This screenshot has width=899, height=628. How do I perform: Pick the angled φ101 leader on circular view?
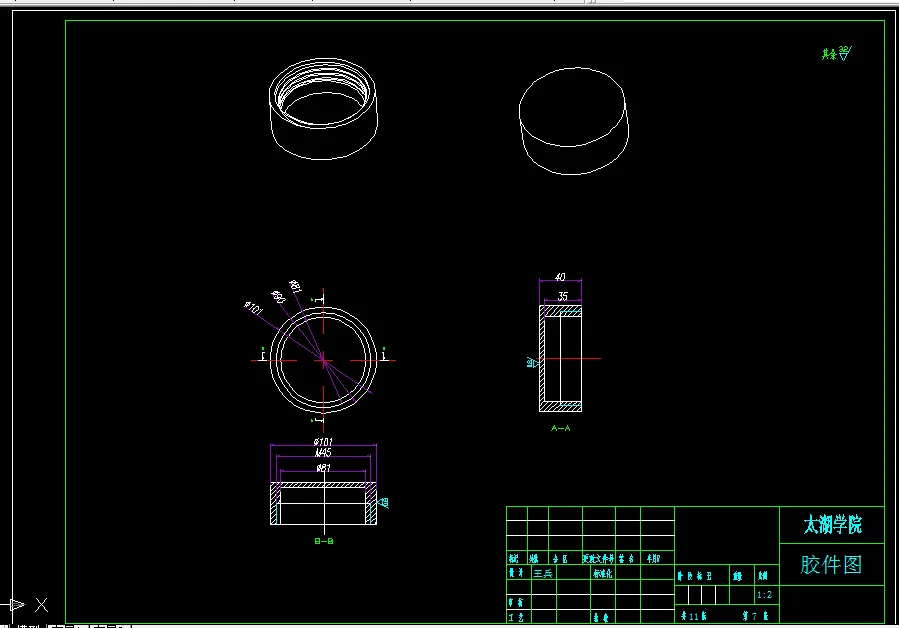(253, 308)
